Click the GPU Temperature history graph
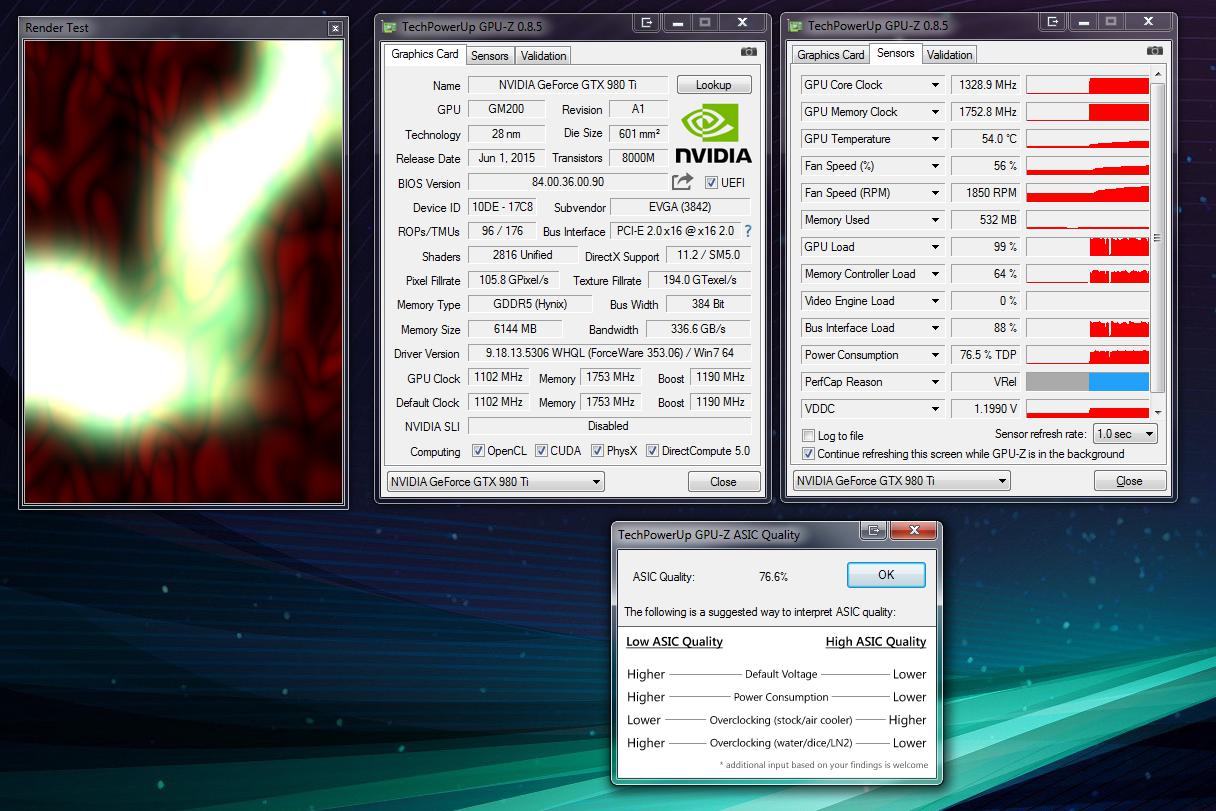1216x811 pixels. [1087, 139]
